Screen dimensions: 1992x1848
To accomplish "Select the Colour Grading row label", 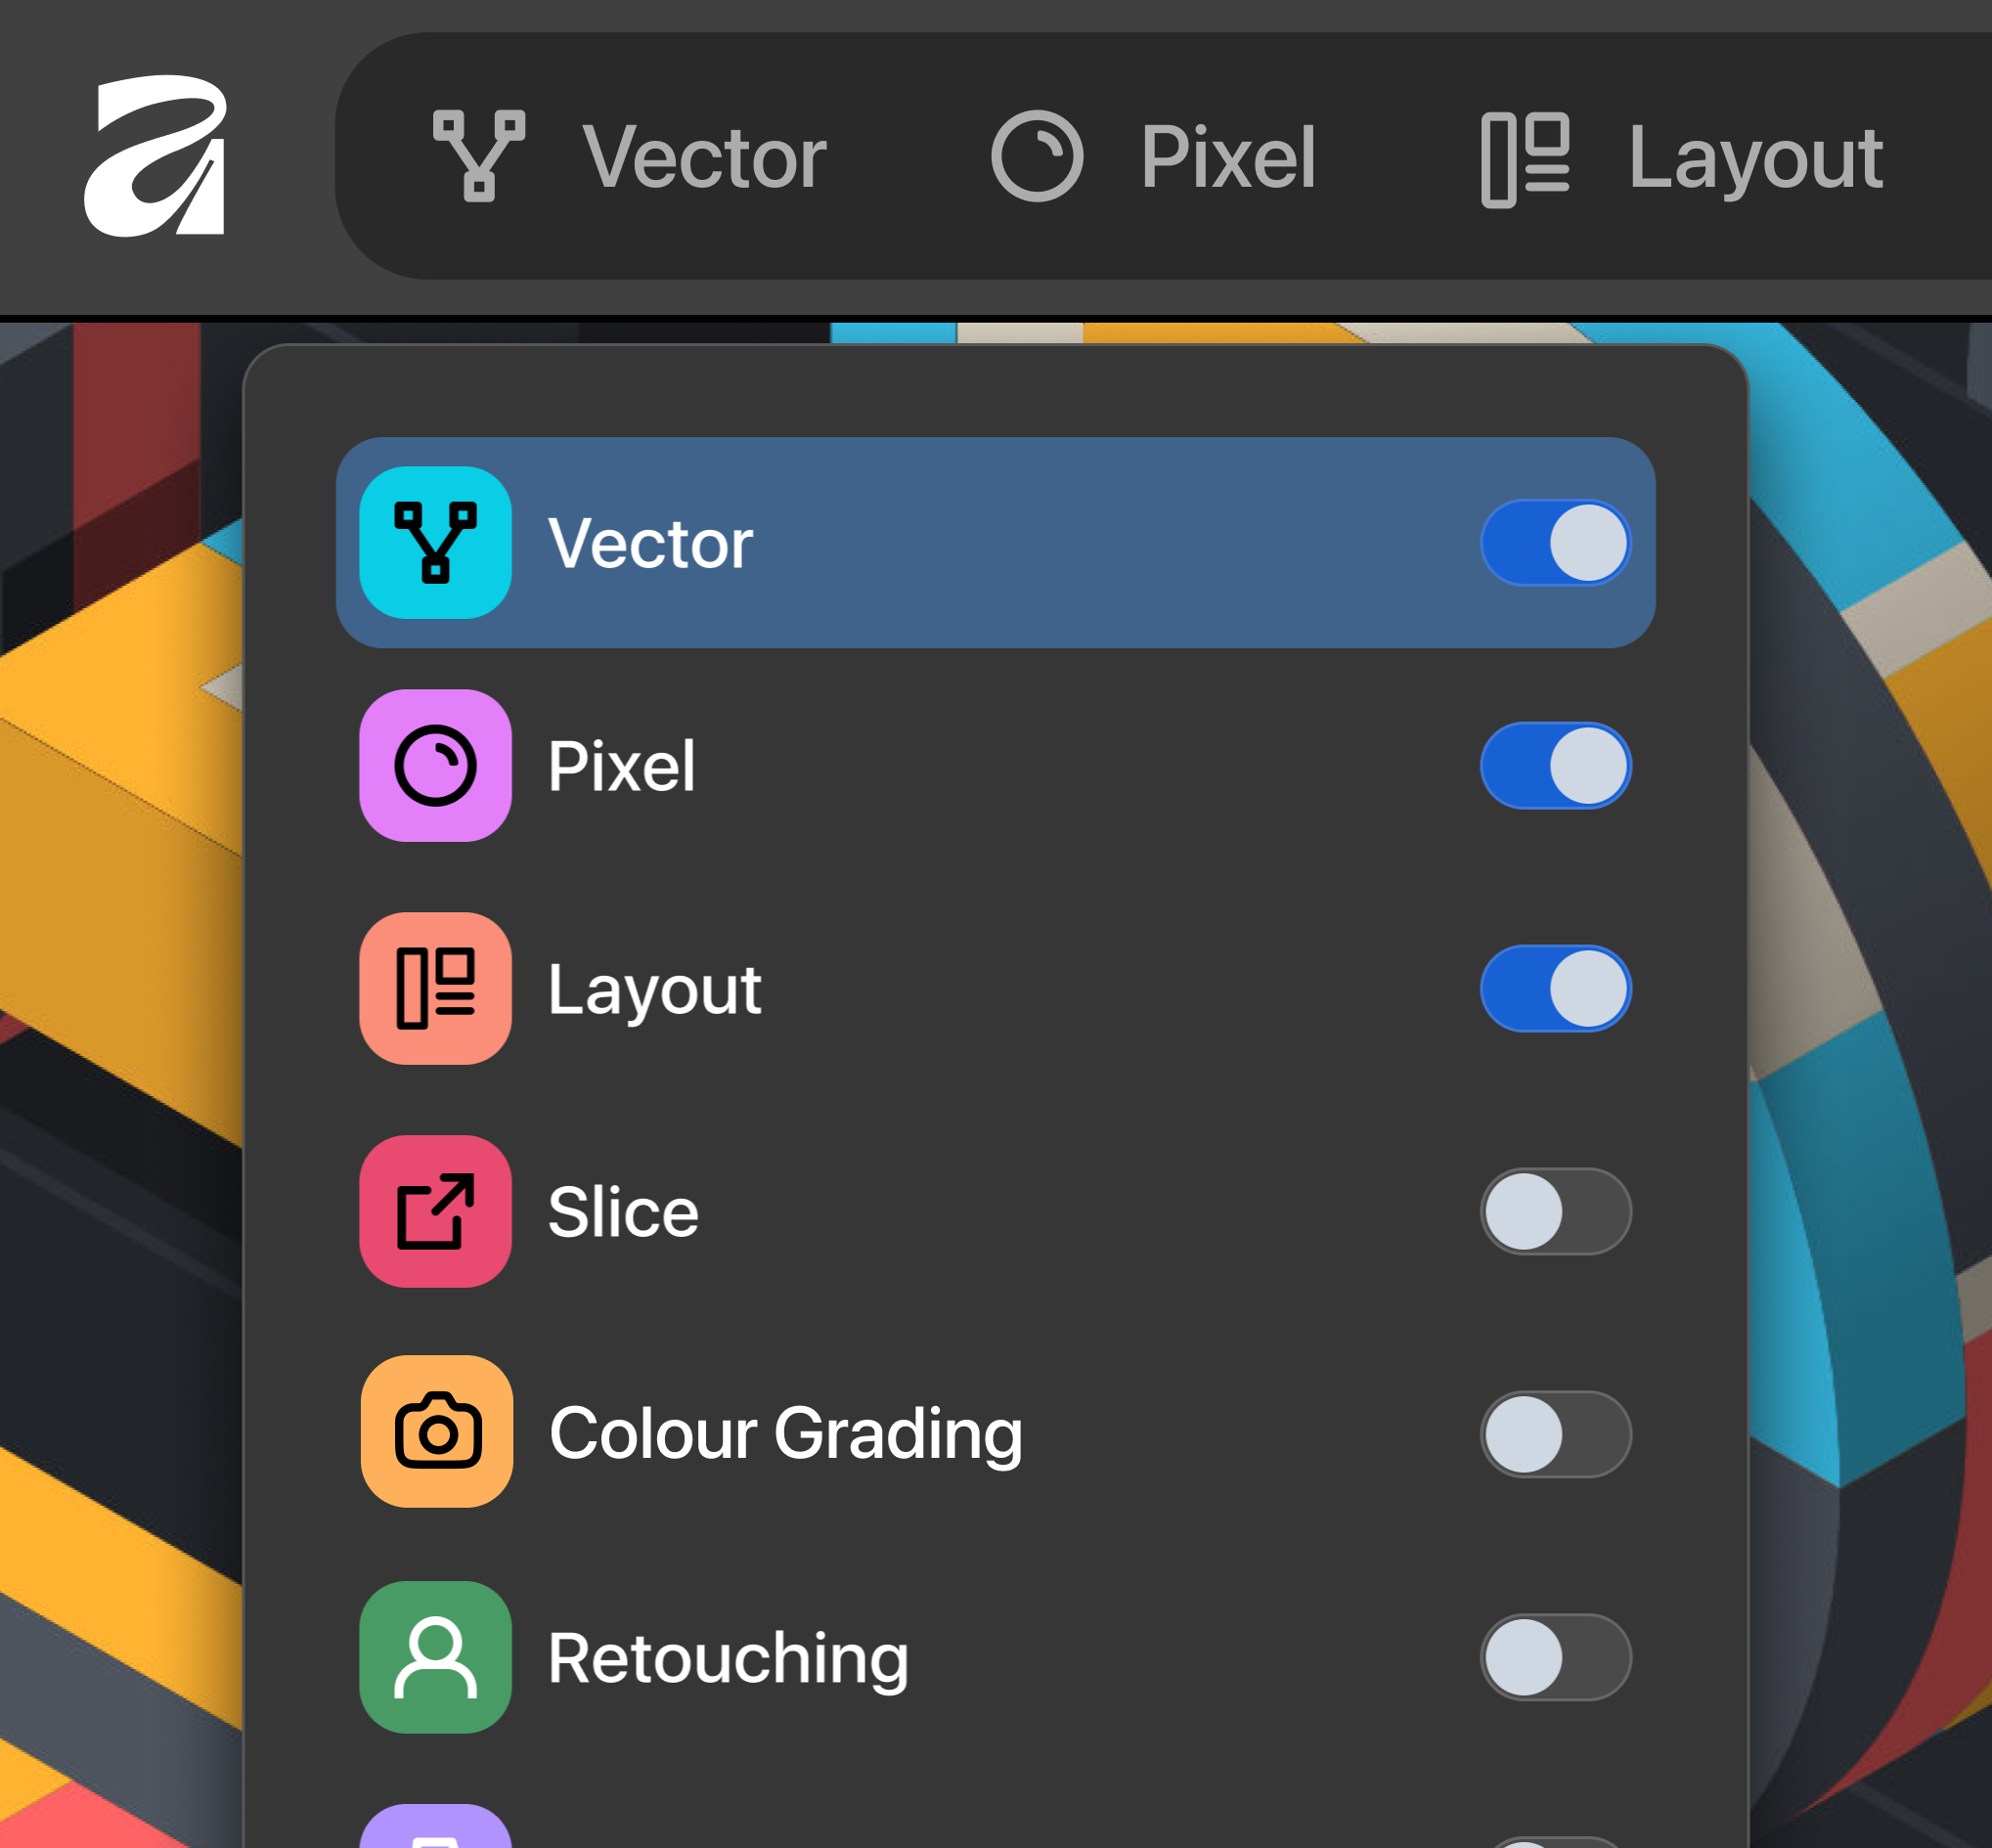I will tap(786, 1434).
